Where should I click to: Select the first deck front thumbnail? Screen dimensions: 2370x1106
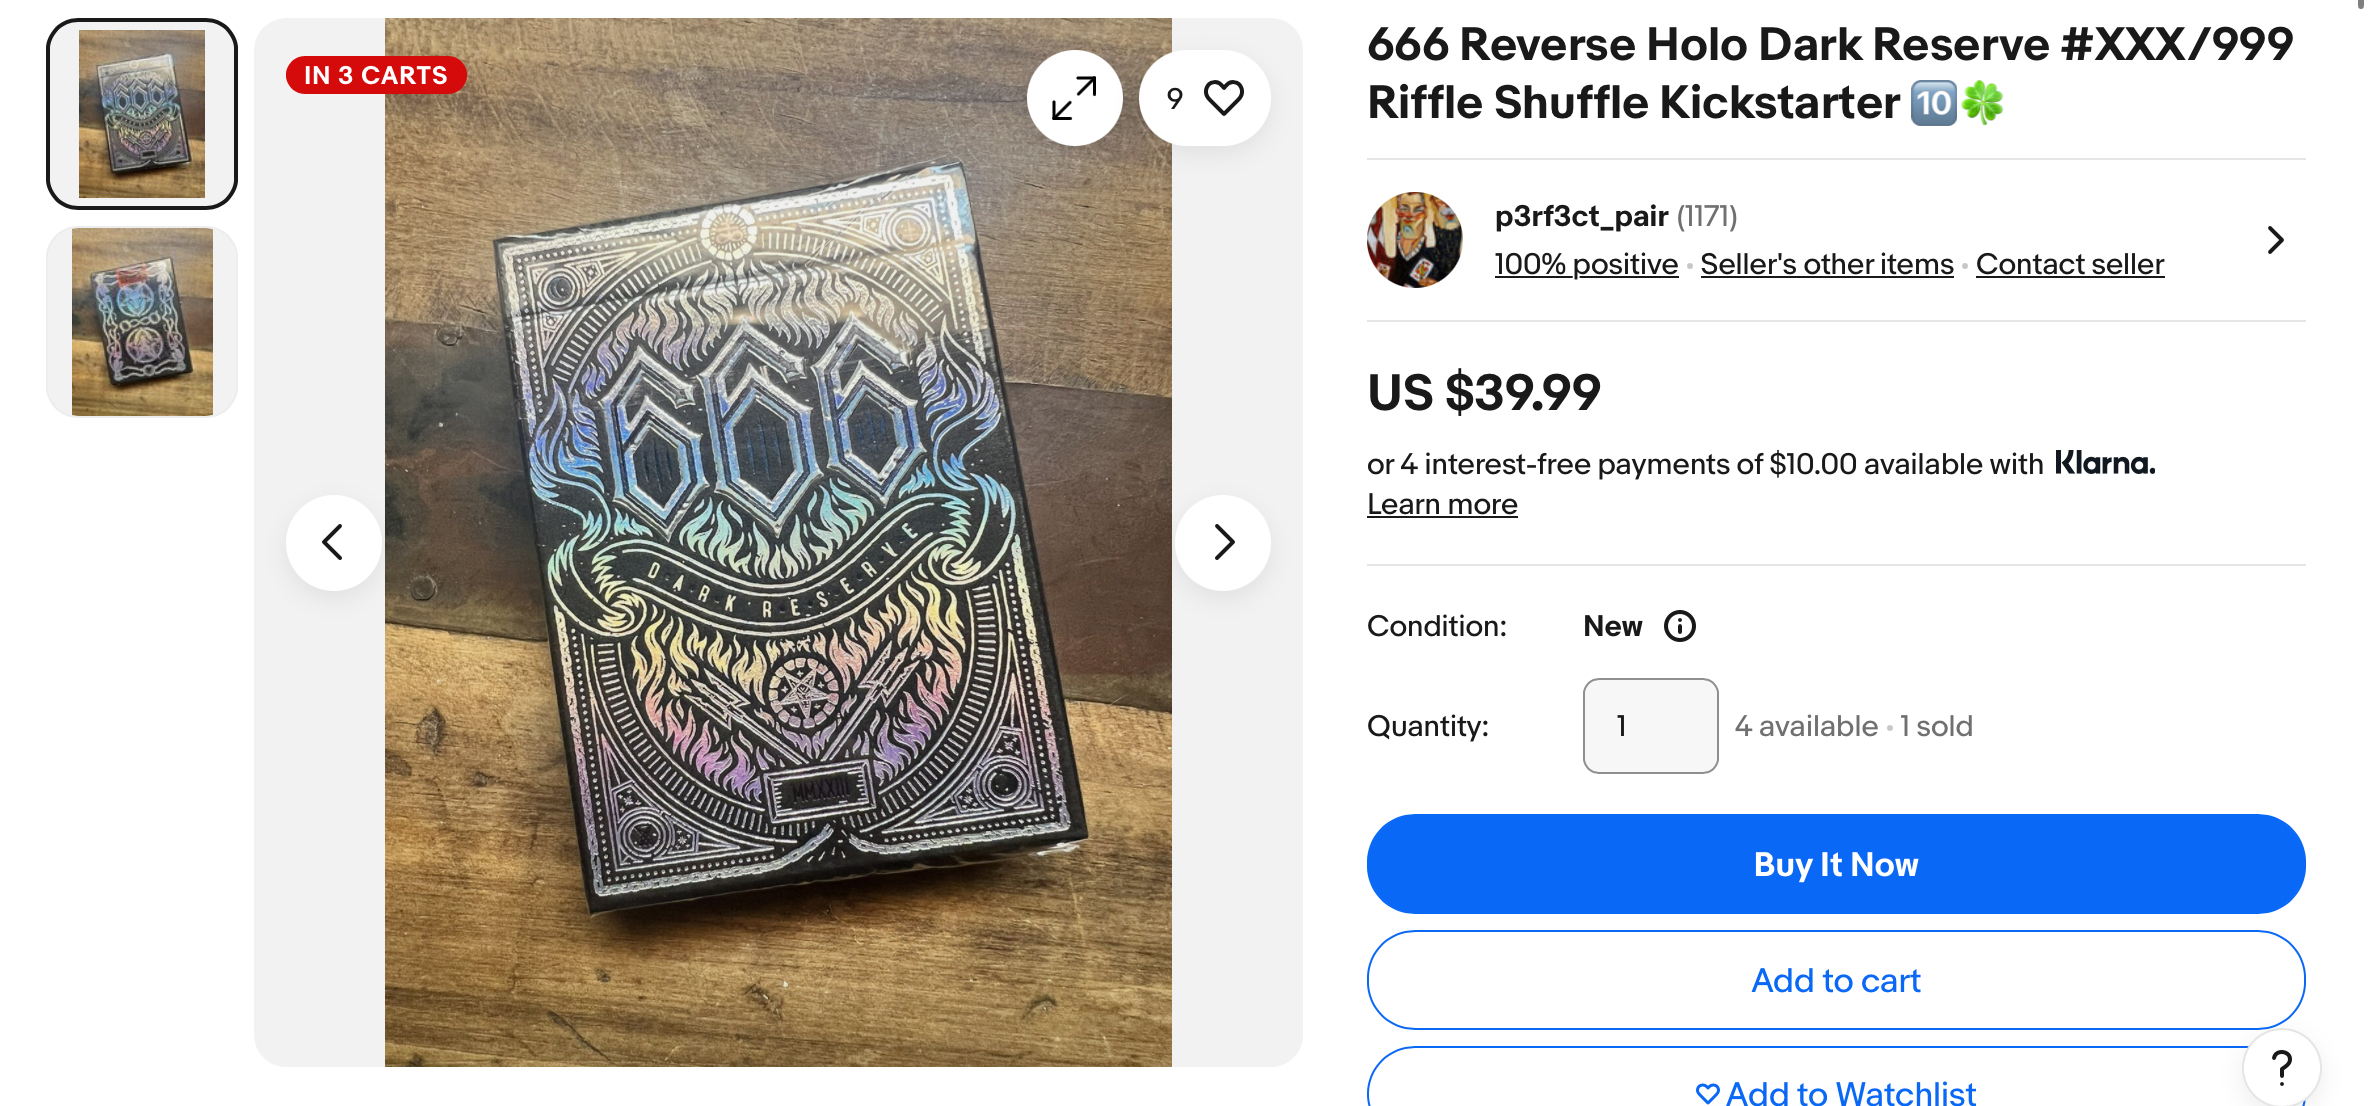(142, 114)
